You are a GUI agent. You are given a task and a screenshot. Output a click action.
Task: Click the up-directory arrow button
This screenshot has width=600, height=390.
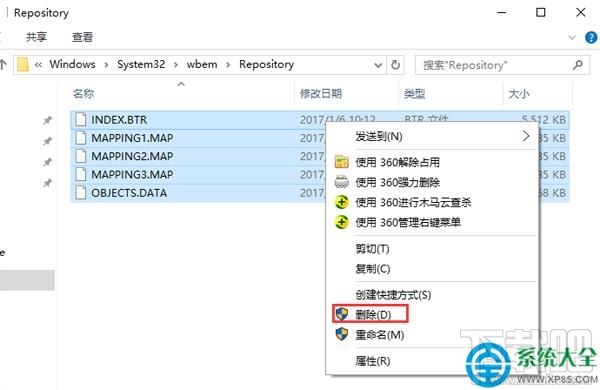coord(3,65)
